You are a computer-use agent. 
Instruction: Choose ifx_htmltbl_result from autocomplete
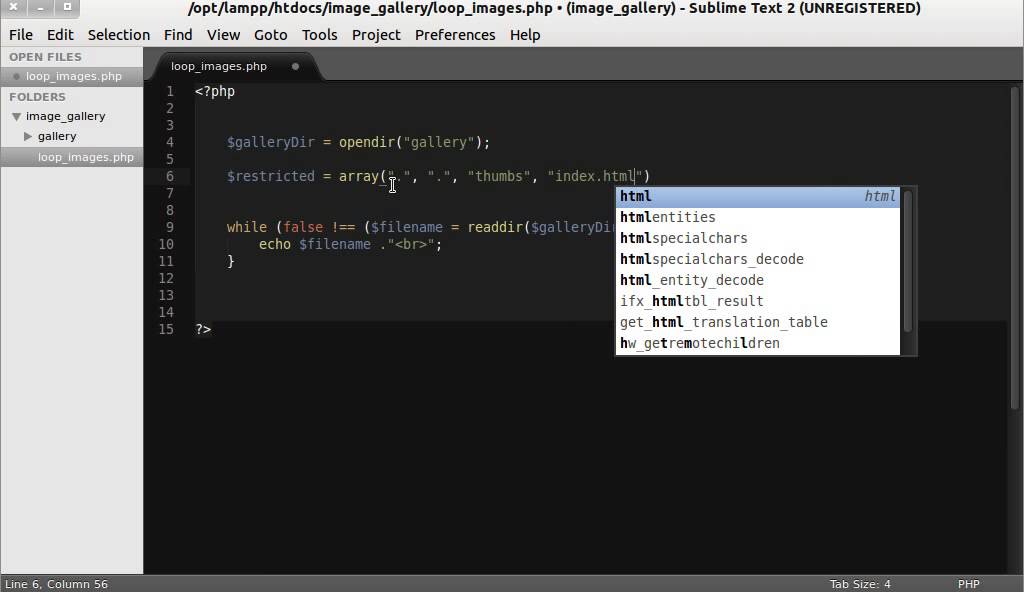point(758,301)
